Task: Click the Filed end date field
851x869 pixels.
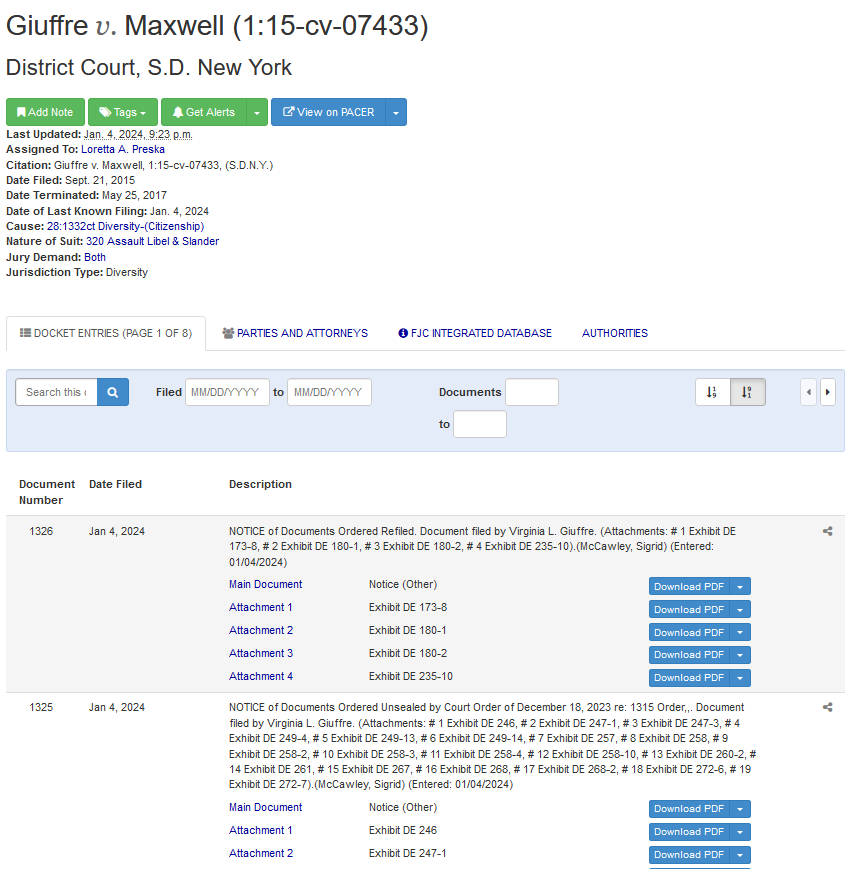Action: point(329,392)
